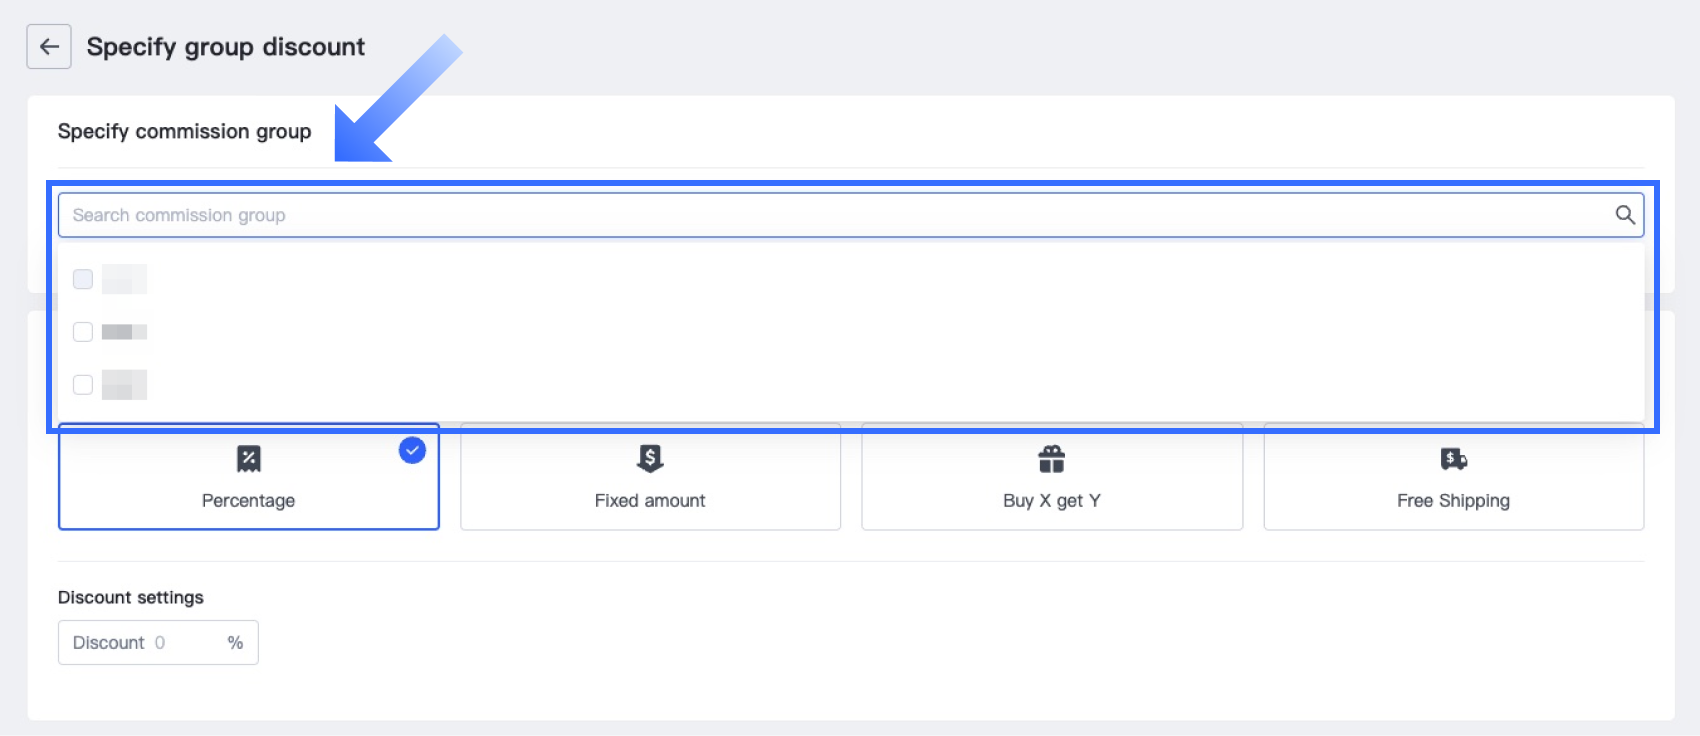Click the percent sign in Discount field

[x=235, y=643]
